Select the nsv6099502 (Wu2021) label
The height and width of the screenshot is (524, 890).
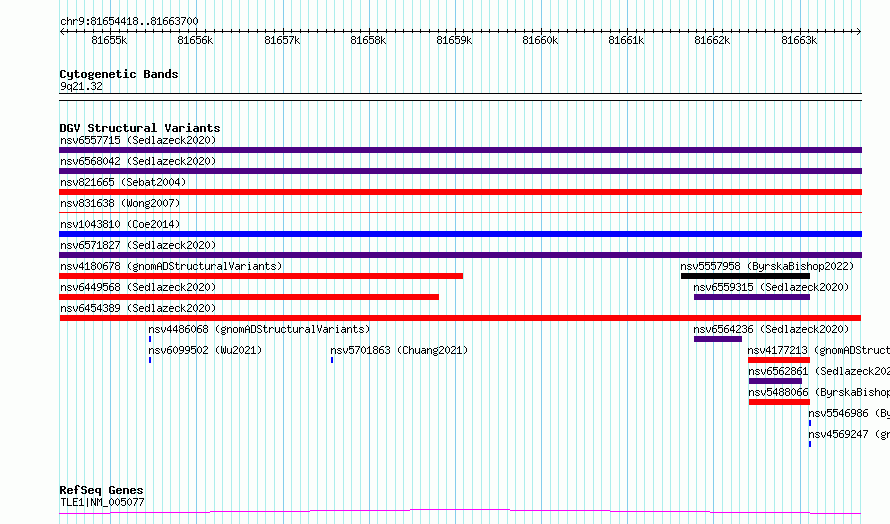click(x=205, y=350)
